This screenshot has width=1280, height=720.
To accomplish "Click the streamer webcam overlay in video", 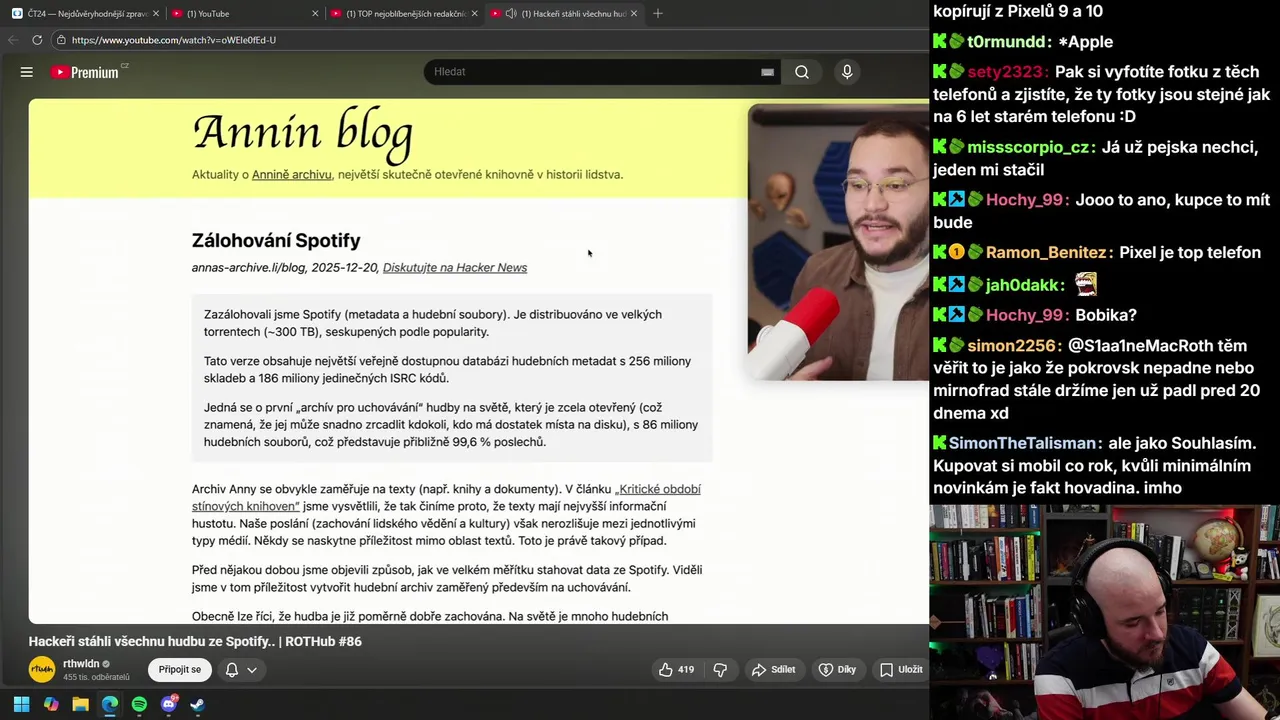I will [x=838, y=242].
